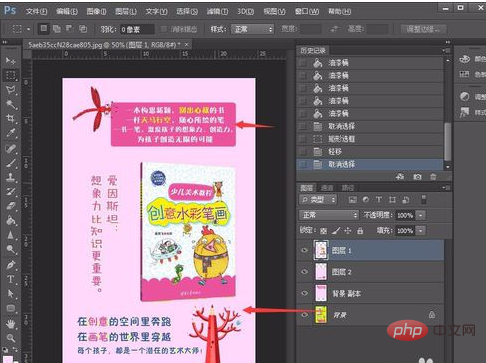The image size is (486, 363).
Task: Toggle visibility of 背景 layer
Action: (304, 314)
